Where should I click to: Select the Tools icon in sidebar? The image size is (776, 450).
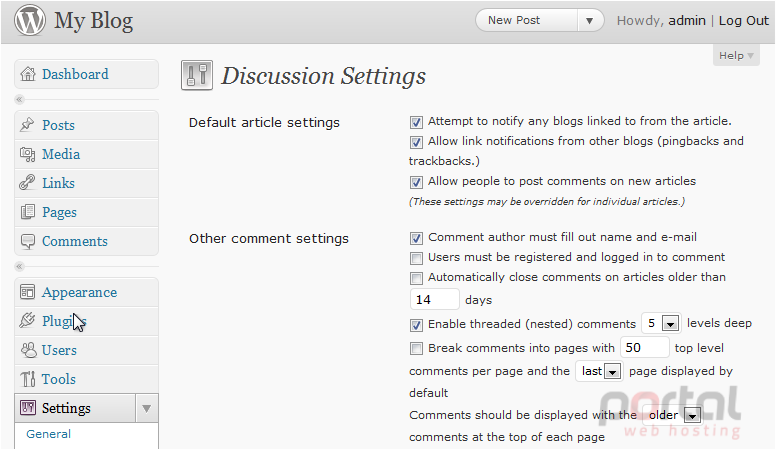click(x=28, y=379)
